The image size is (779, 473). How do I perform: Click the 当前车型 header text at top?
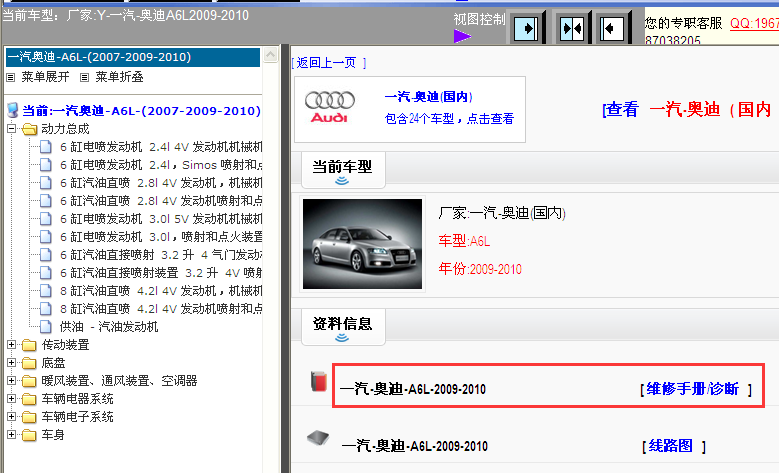click(x=126, y=15)
